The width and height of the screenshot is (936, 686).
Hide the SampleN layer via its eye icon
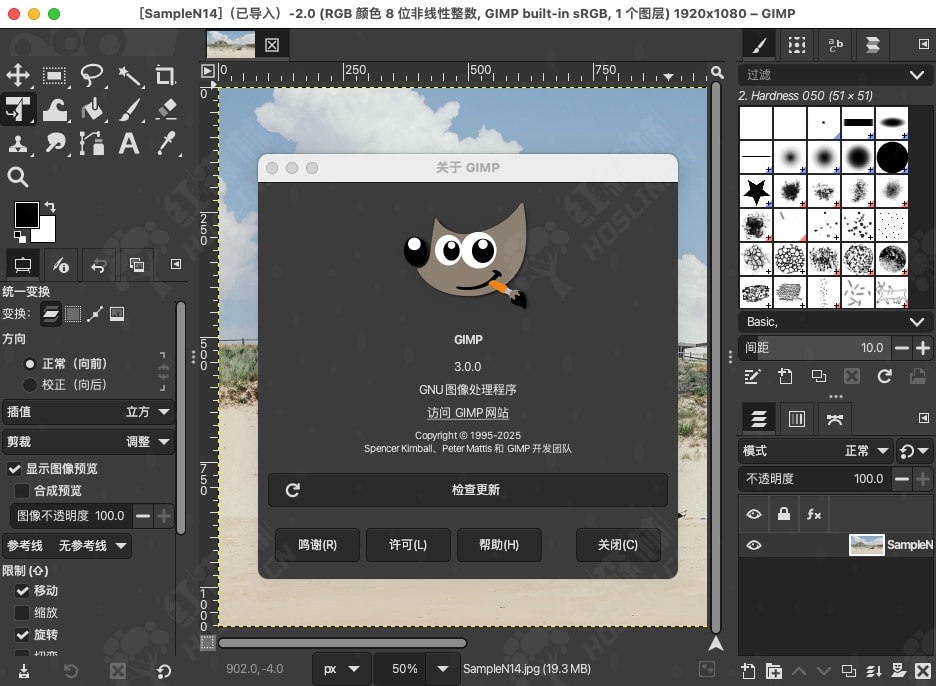tap(754, 545)
